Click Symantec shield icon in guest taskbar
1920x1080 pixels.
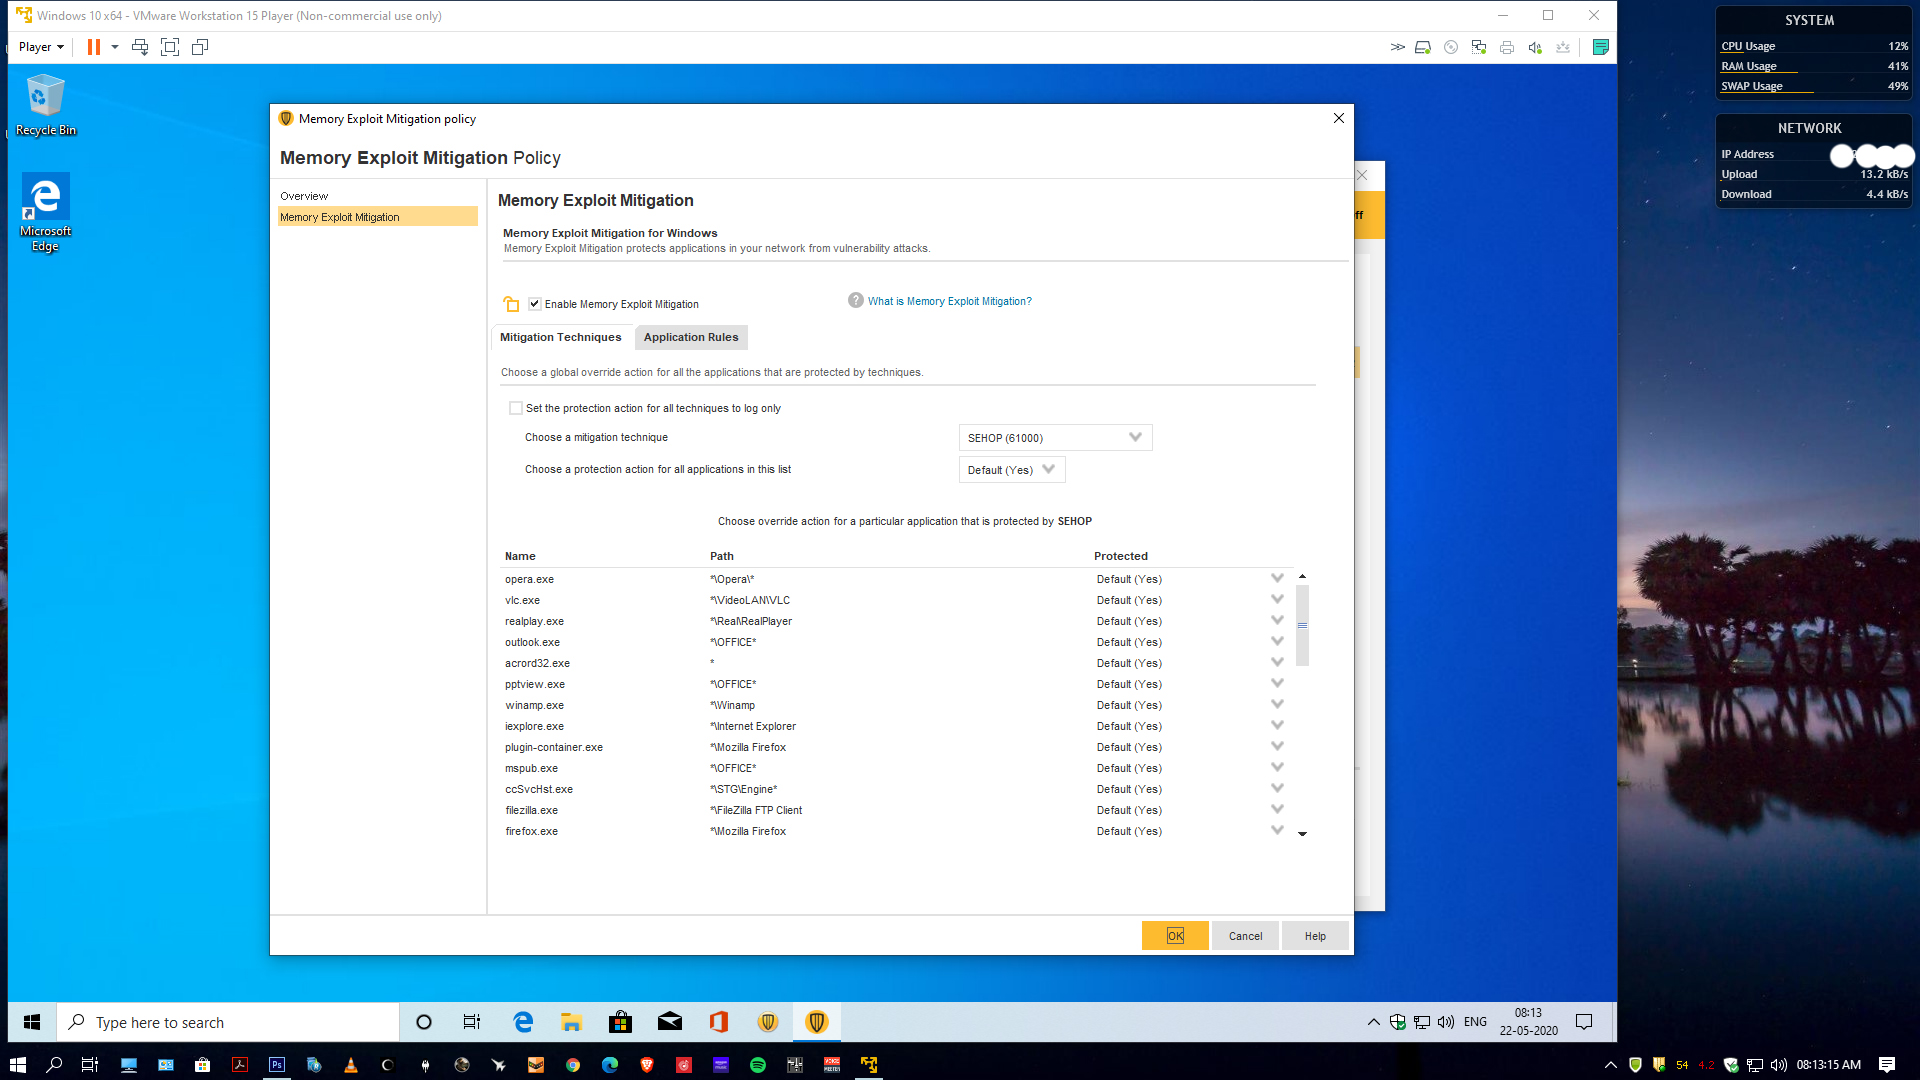pyautogui.click(x=768, y=1022)
